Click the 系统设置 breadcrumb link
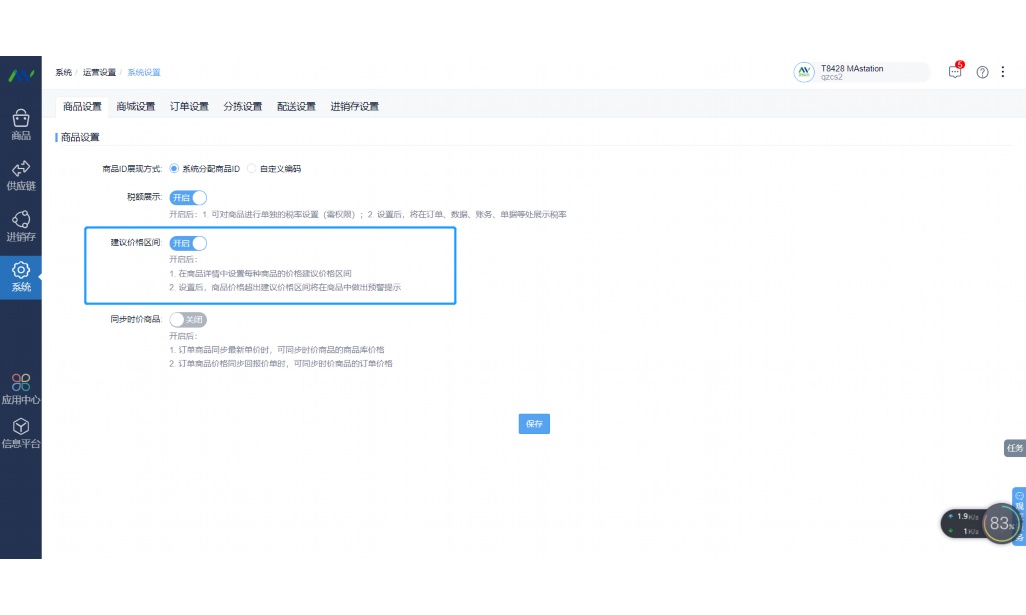The image size is (1026, 615). coord(142,72)
